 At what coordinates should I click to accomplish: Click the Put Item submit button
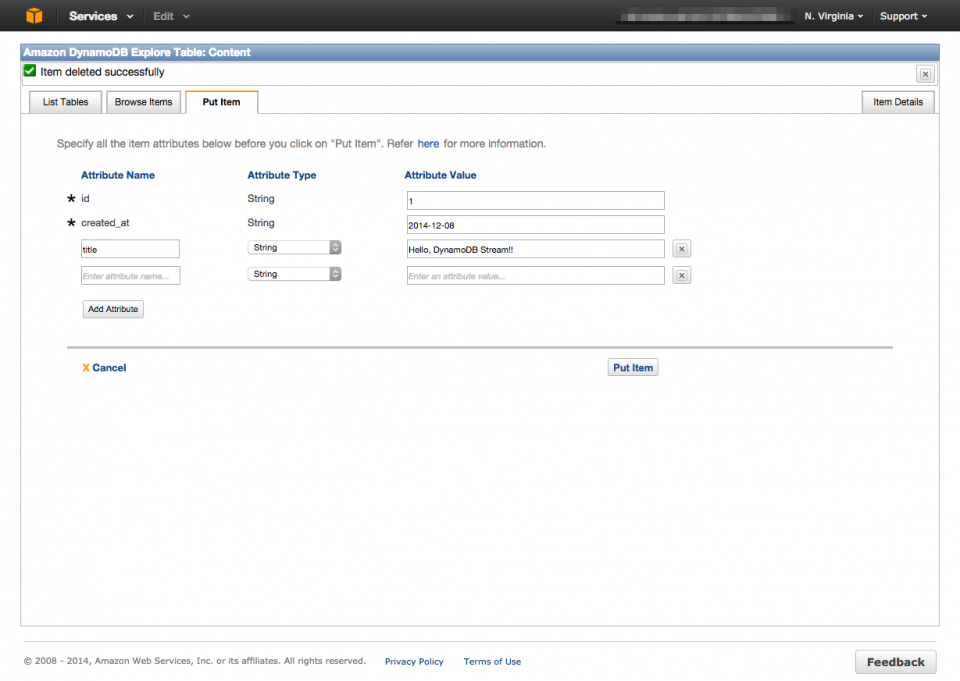click(x=633, y=367)
